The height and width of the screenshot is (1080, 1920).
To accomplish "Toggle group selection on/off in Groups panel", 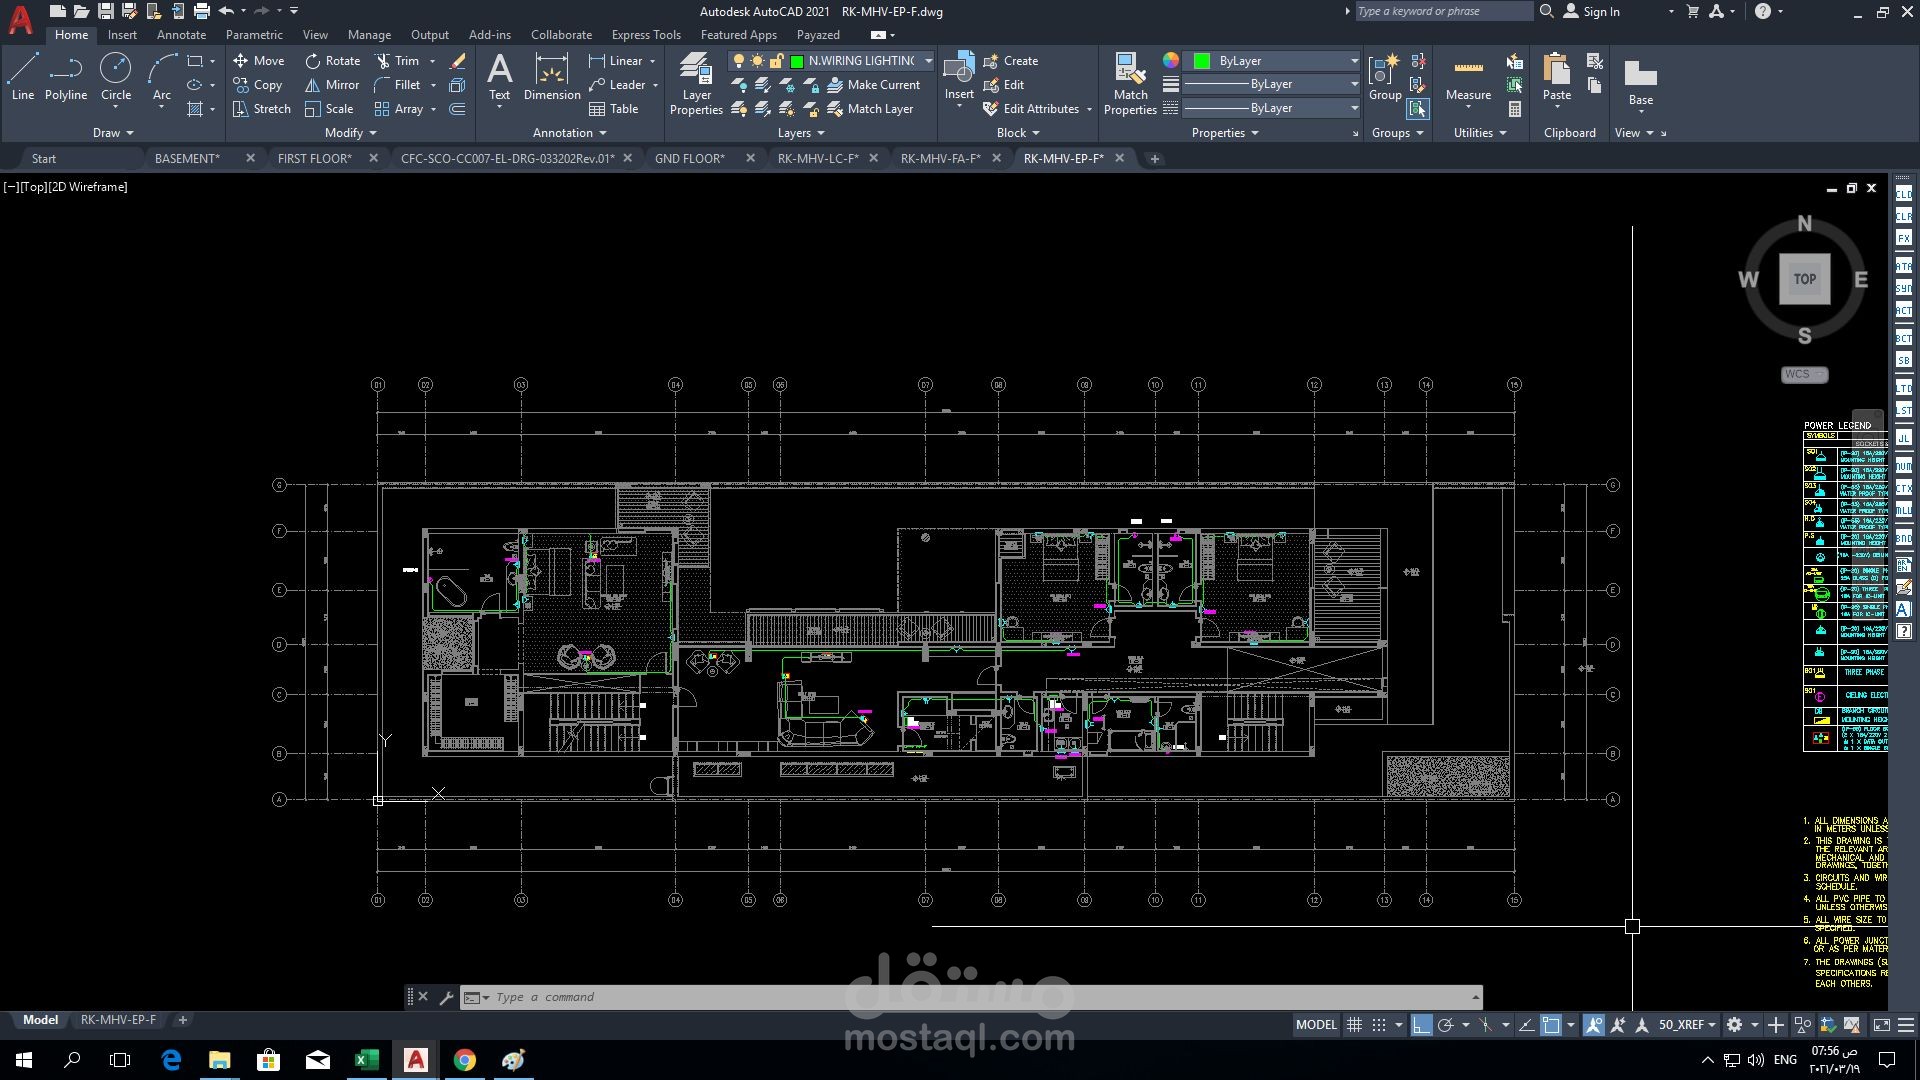I will (x=1417, y=109).
